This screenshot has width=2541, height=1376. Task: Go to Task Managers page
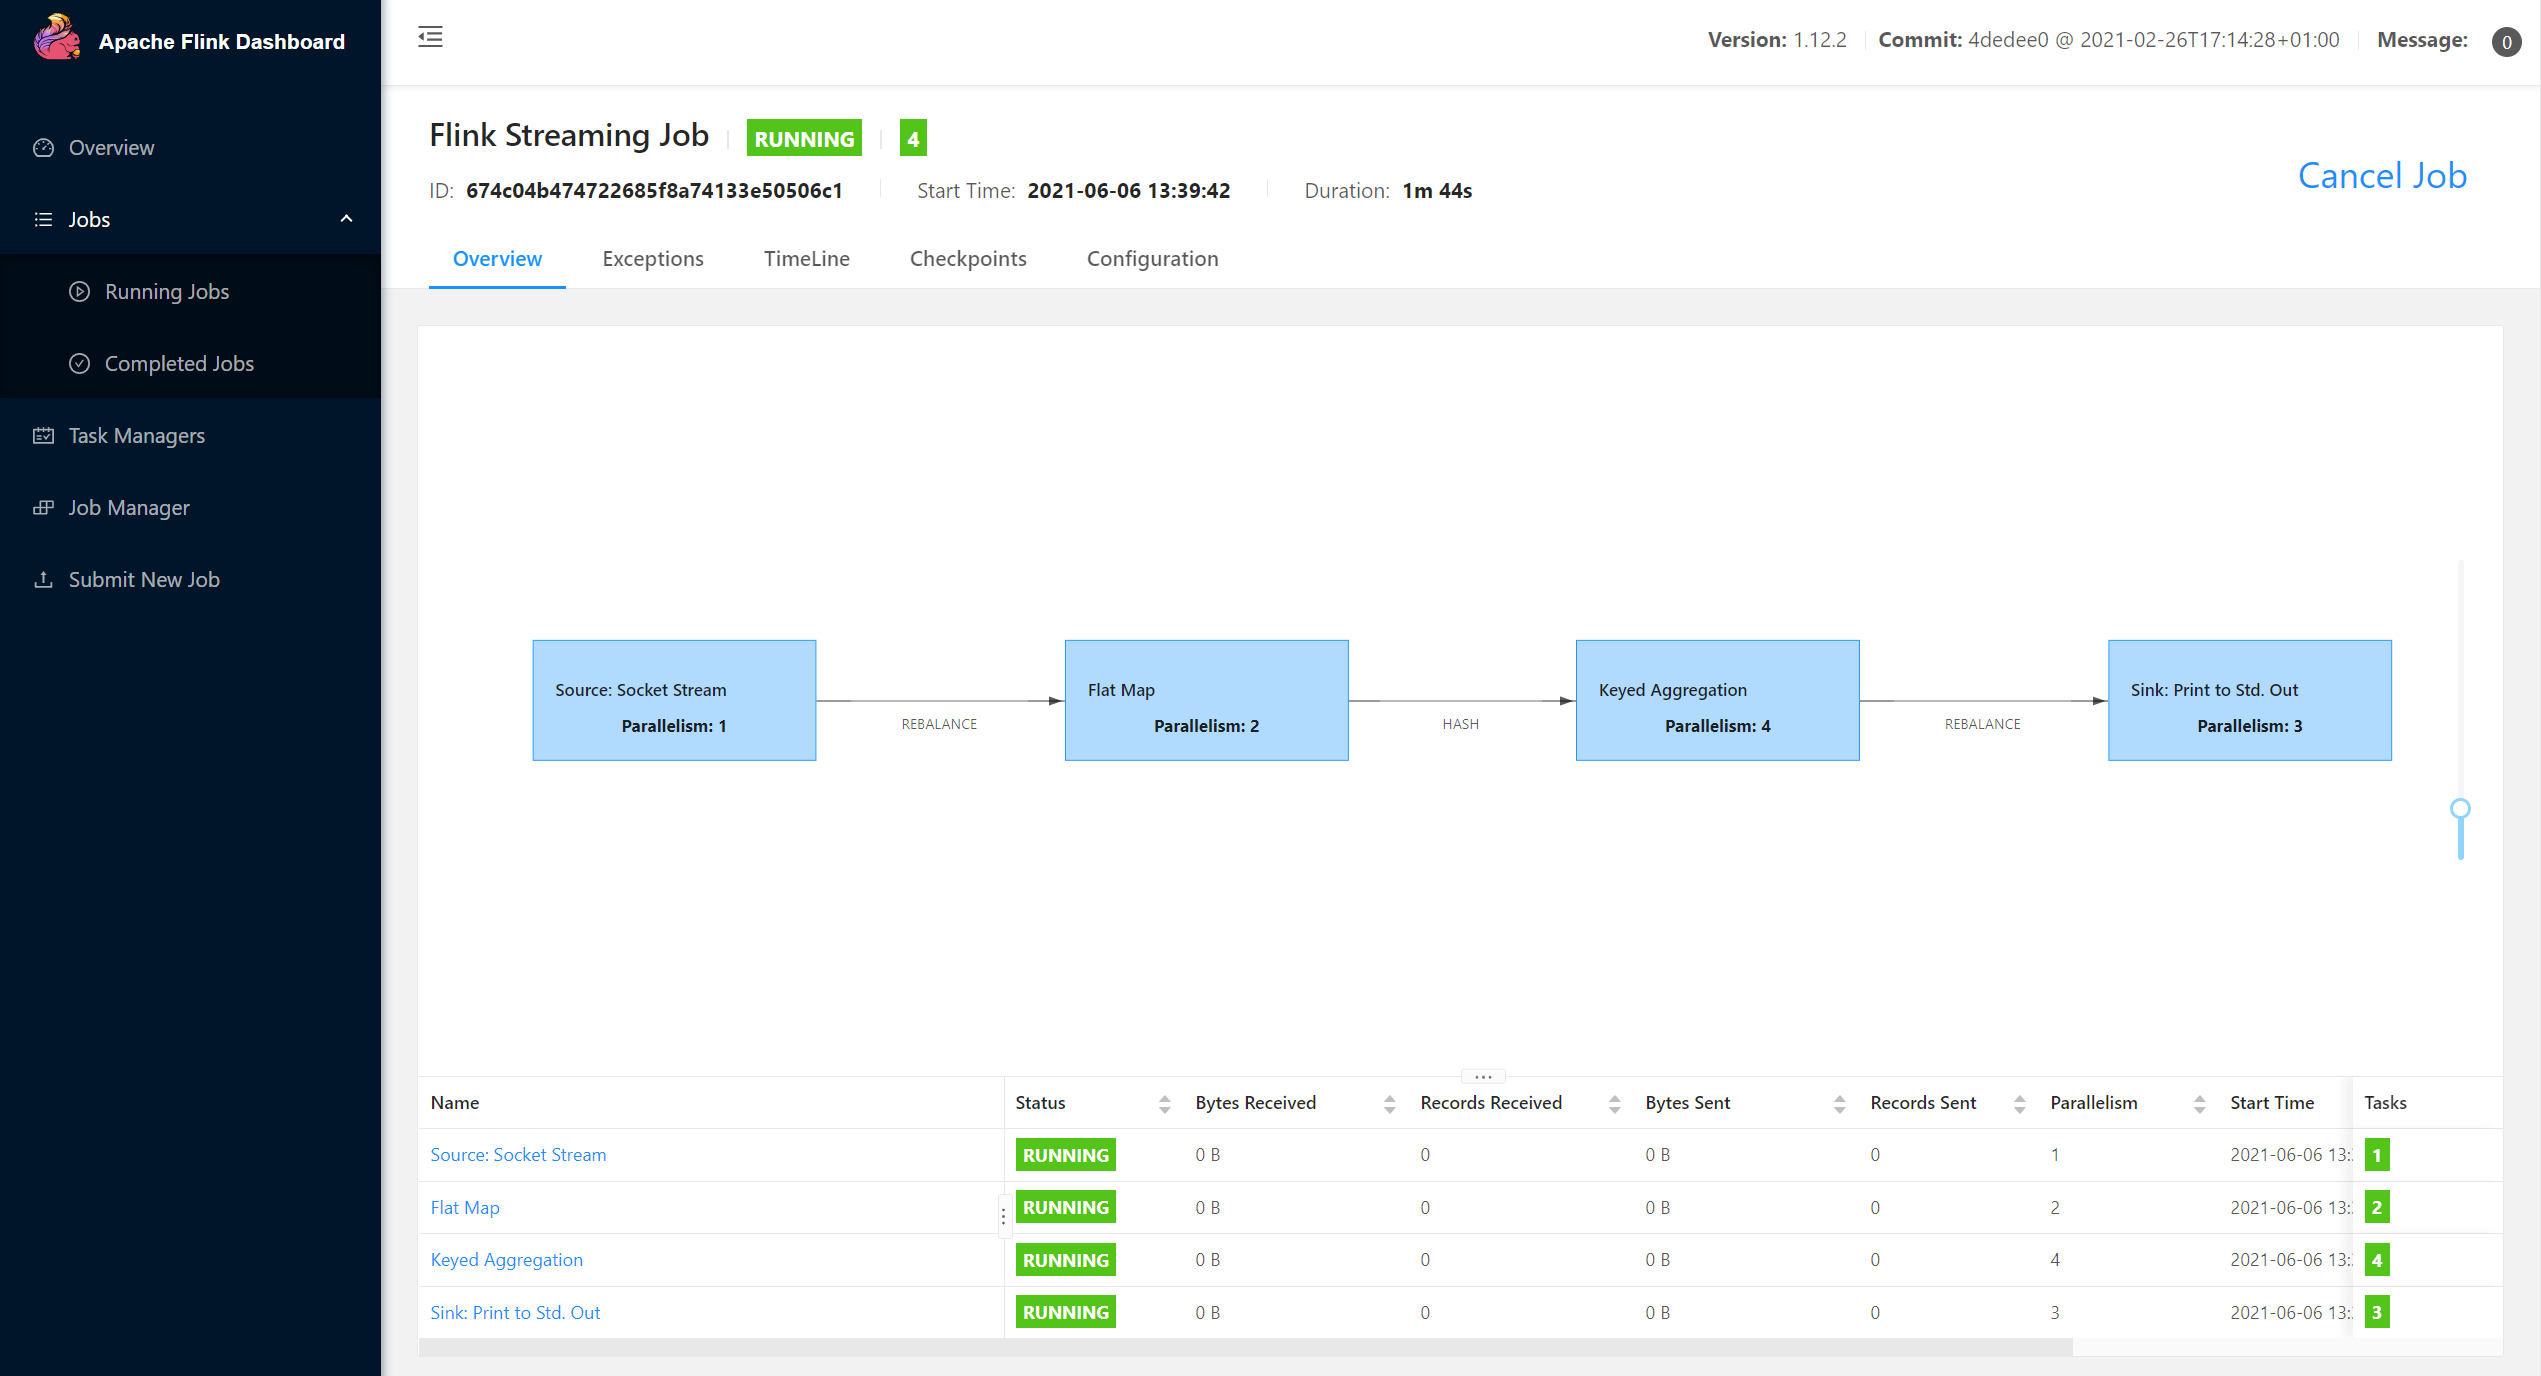(136, 436)
